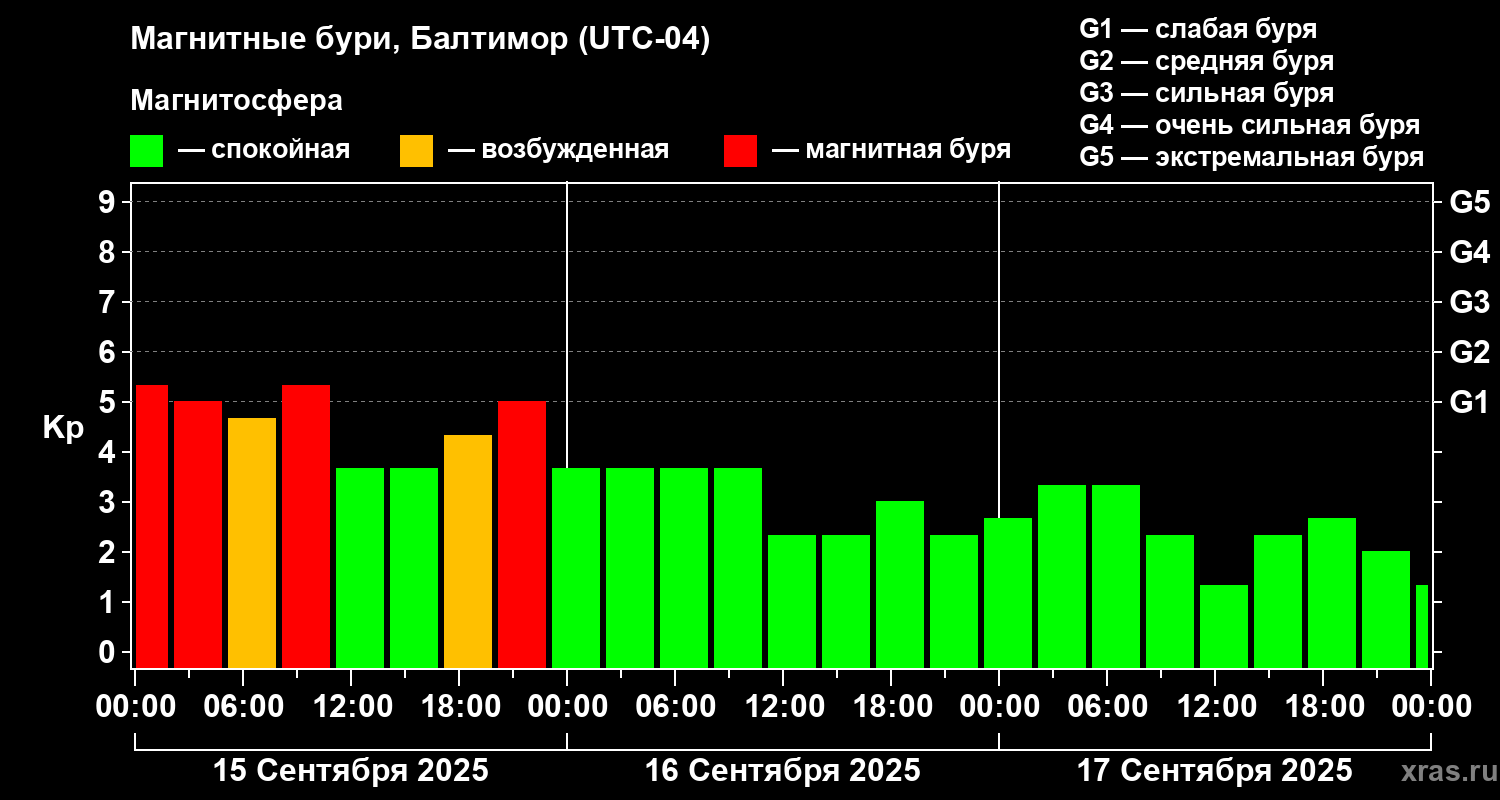Click the green 'спокойная' legend swatch
1500x800 pixels.
[x=146, y=151]
